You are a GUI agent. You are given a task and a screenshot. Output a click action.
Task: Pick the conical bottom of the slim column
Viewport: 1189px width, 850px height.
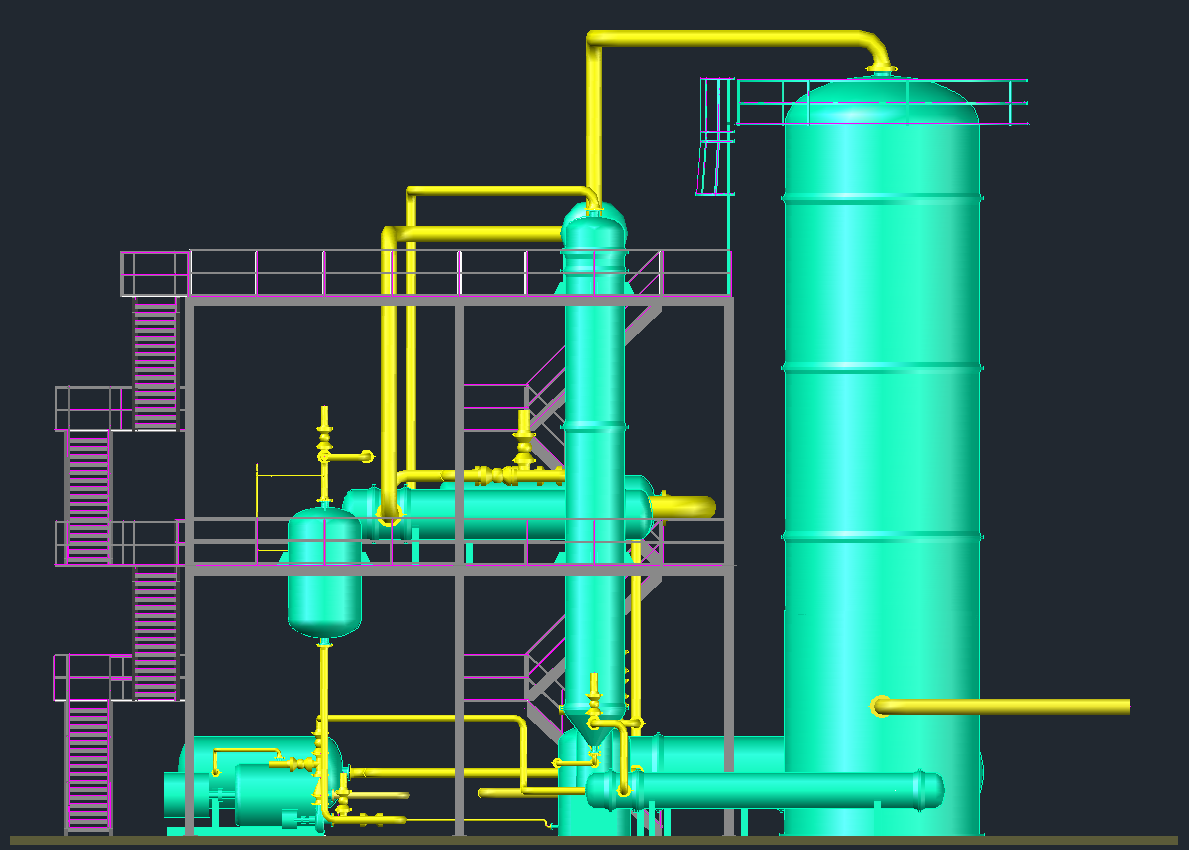click(x=594, y=730)
